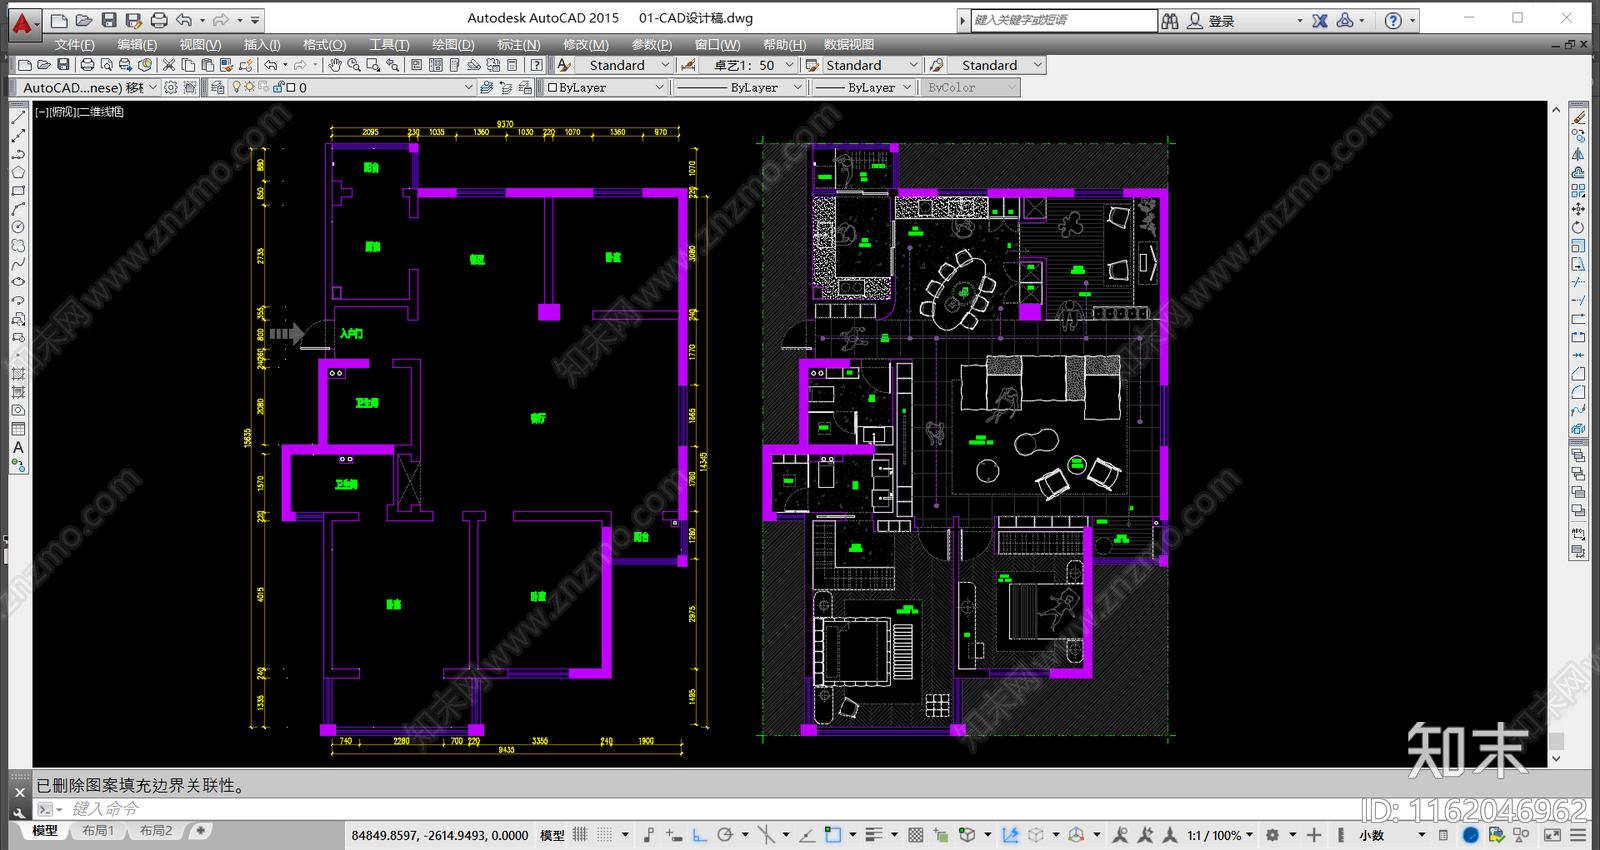Switch to the 布局1 layout tab
The image size is (1600, 850).
(x=98, y=831)
